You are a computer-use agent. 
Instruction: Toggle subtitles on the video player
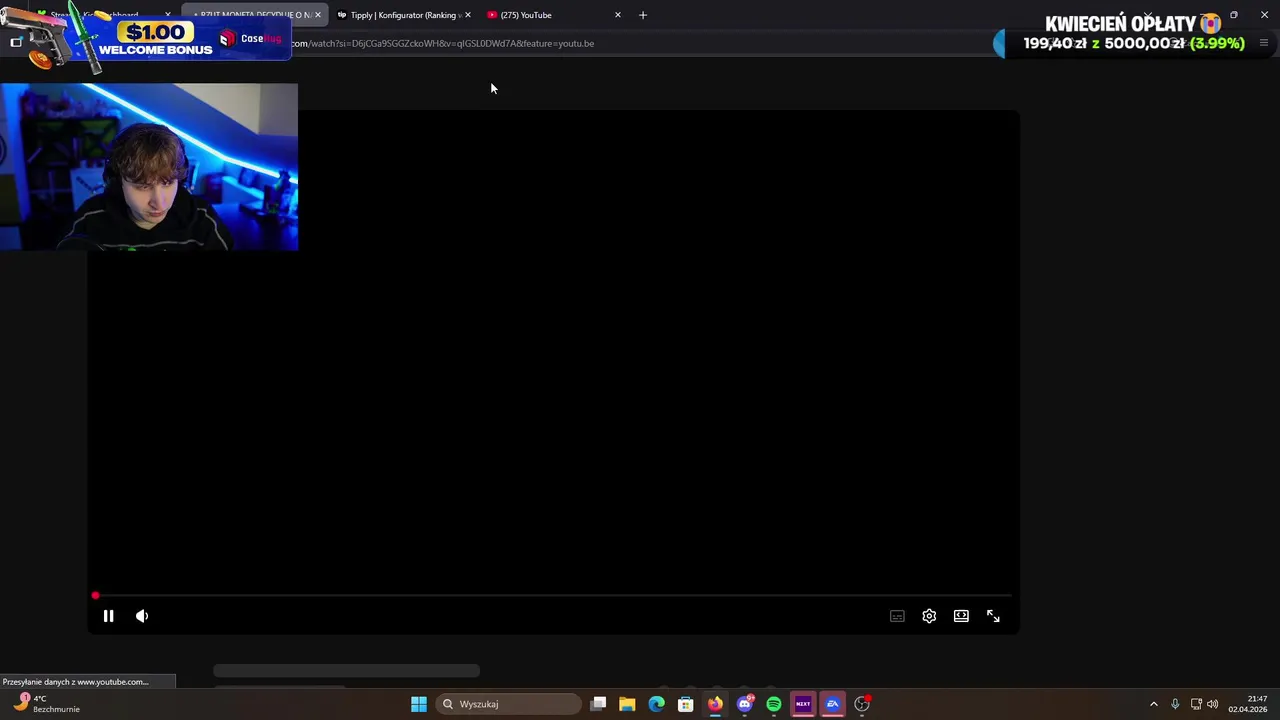pyautogui.click(x=897, y=616)
